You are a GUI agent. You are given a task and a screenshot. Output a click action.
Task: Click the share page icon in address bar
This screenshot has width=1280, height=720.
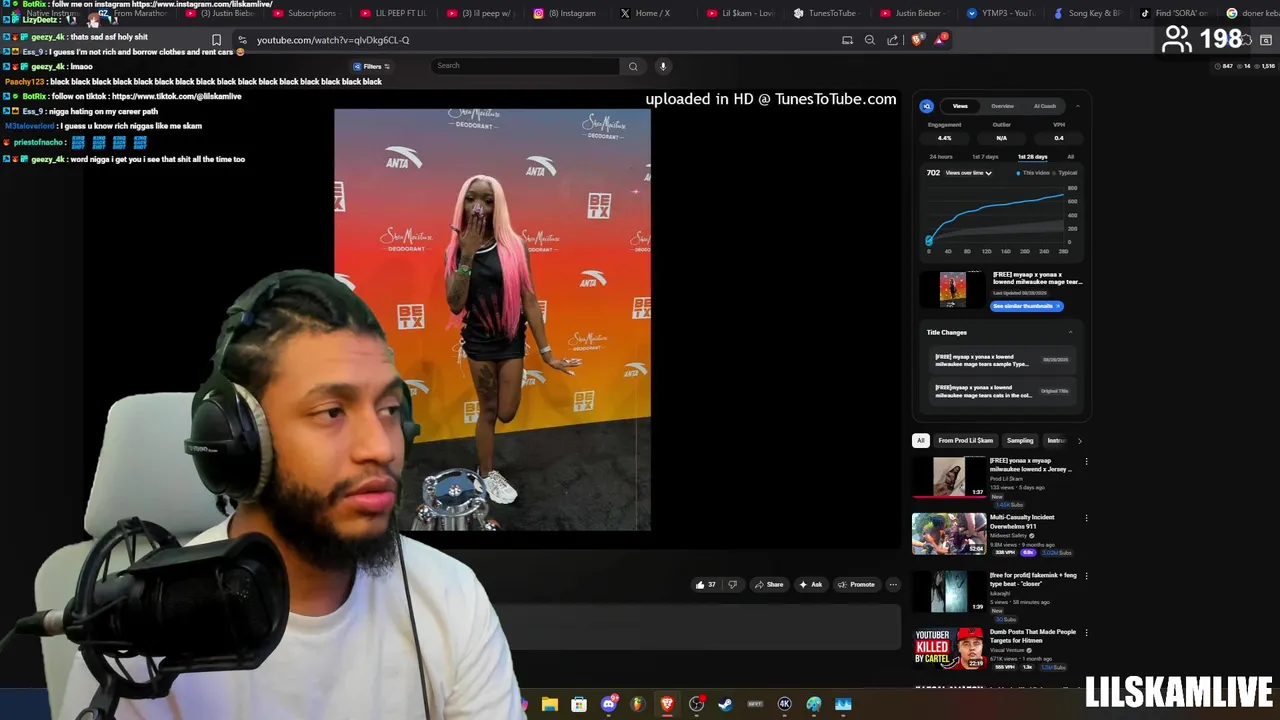coord(893,40)
